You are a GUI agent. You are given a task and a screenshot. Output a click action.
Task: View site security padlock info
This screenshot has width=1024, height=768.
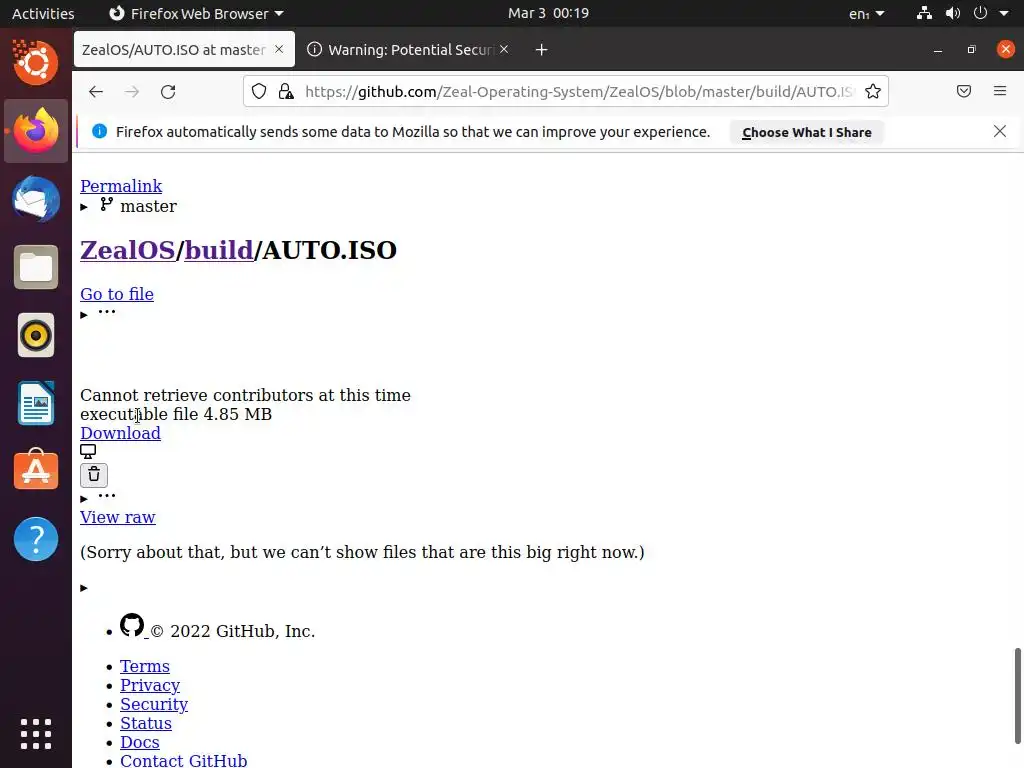click(286, 91)
